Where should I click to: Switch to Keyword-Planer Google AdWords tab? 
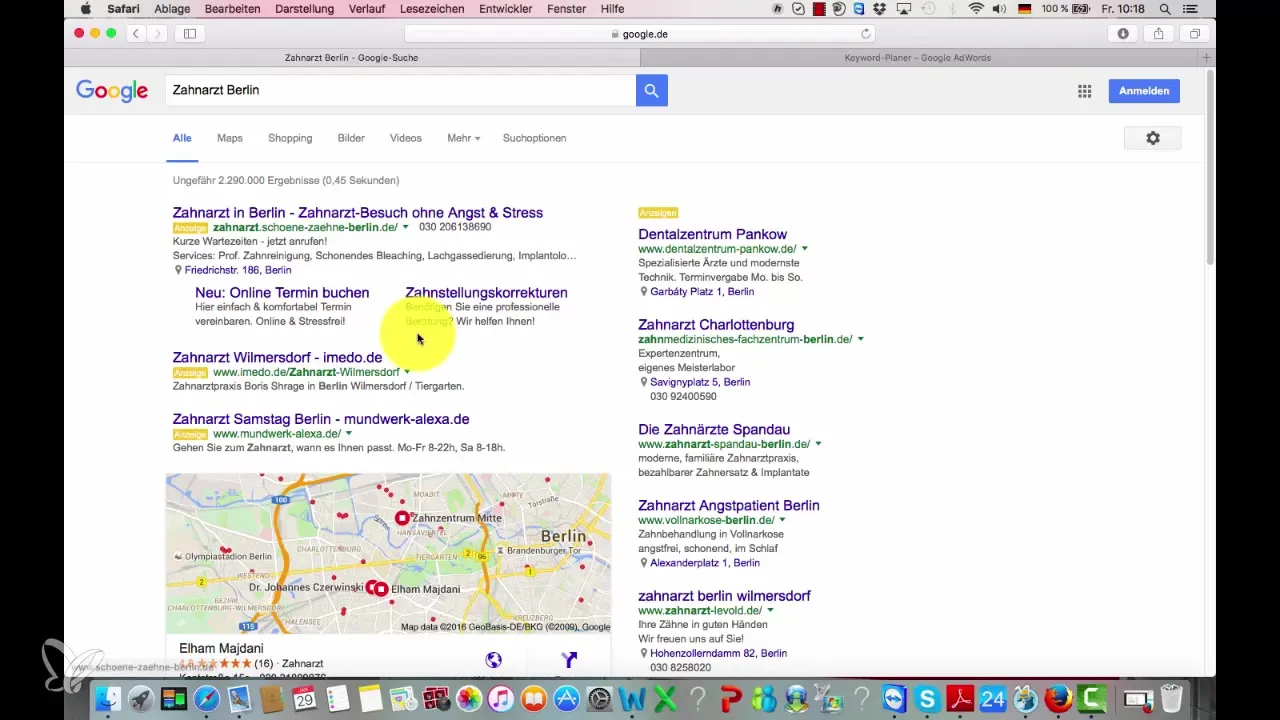(919, 58)
